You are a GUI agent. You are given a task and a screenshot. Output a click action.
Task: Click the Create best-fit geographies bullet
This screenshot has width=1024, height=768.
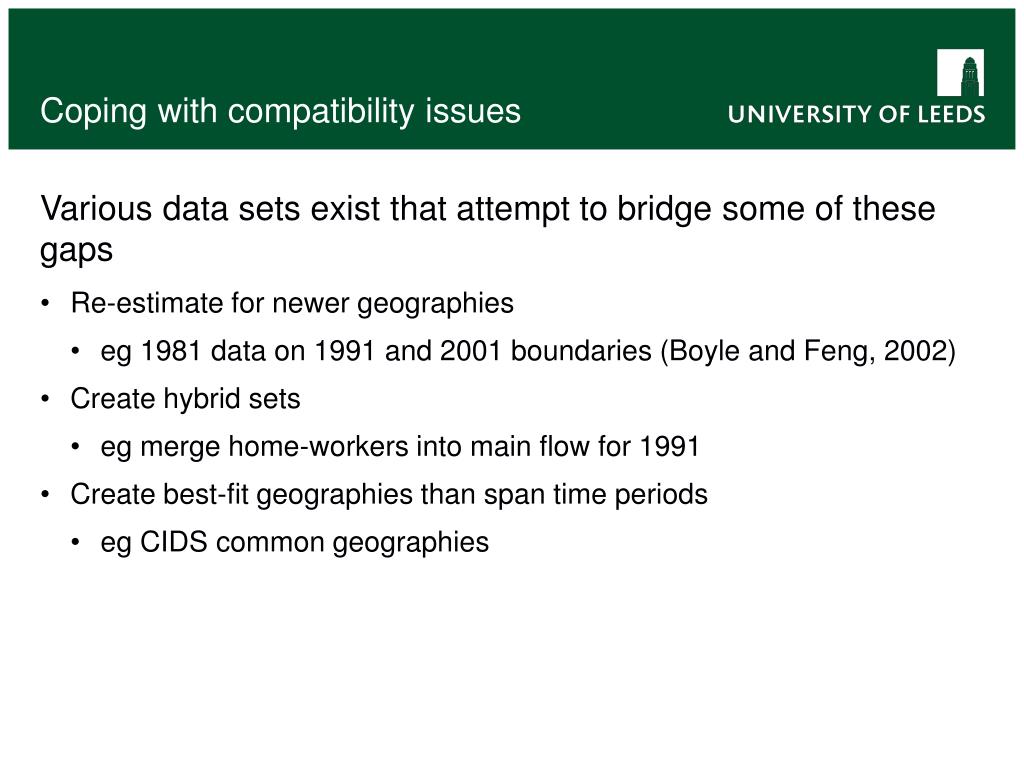[x=389, y=494]
